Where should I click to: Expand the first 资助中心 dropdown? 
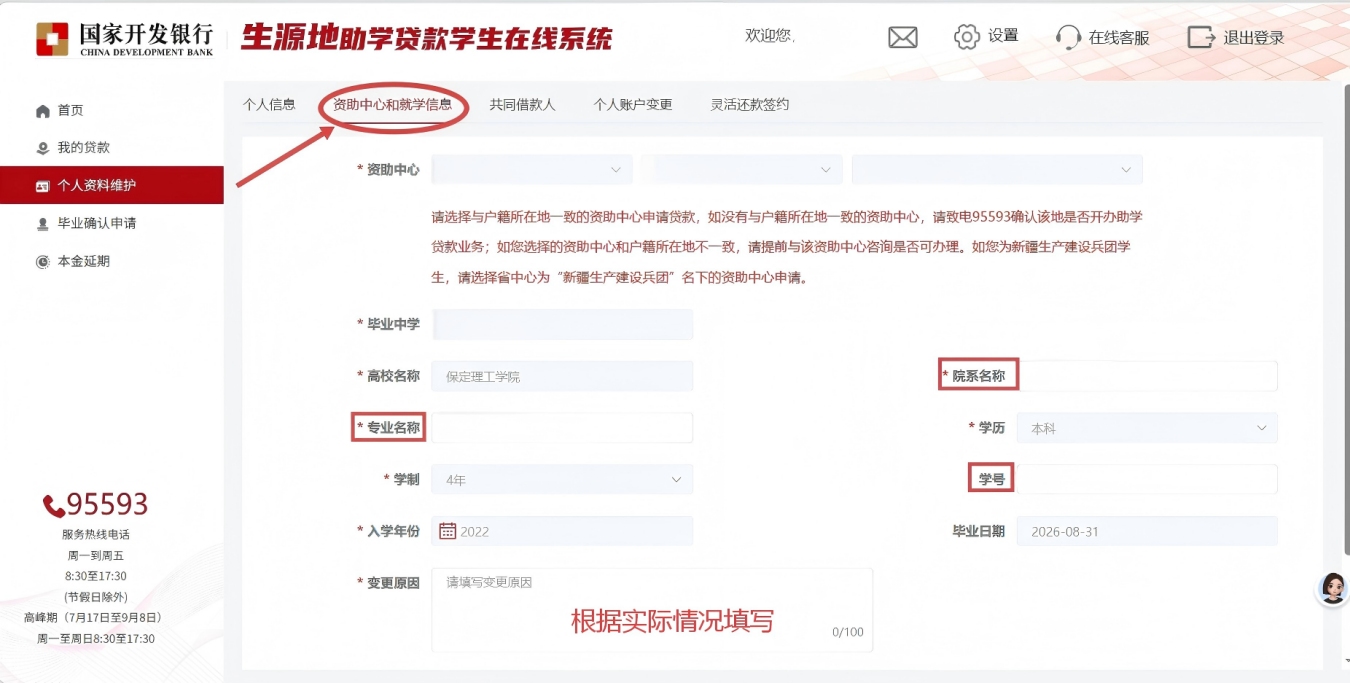pyautogui.click(x=532, y=170)
